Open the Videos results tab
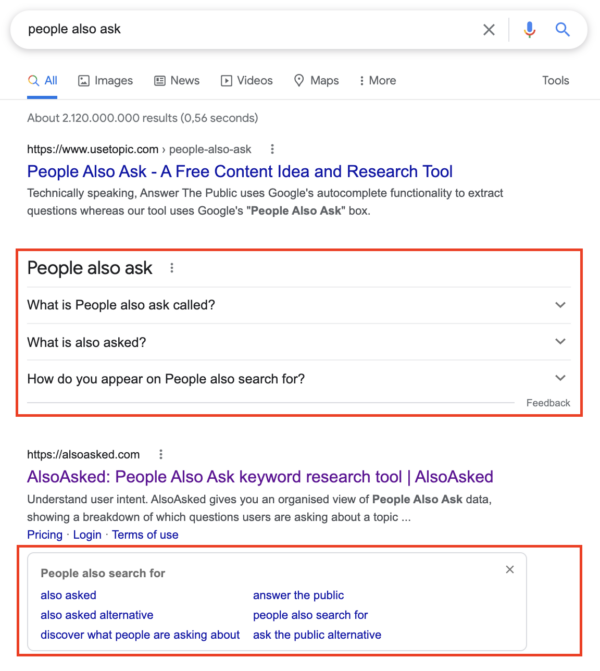This screenshot has height=671, width=600. pyautogui.click(x=246, y=81)
